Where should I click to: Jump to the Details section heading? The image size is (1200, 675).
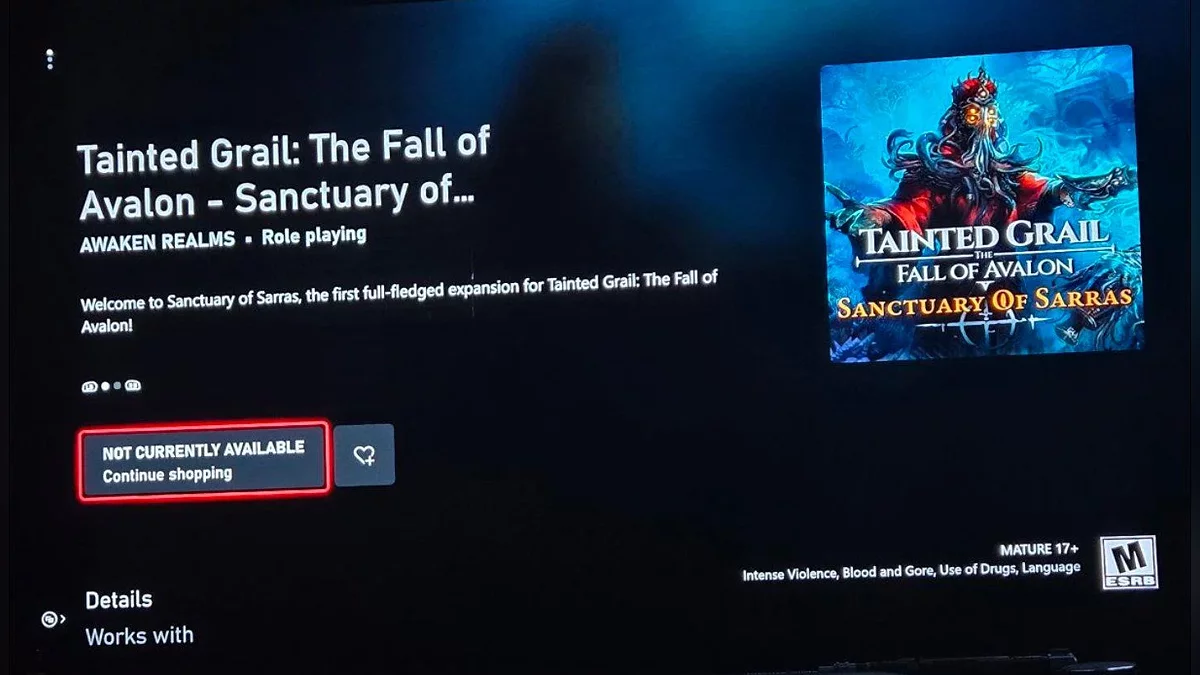(x=119, y=600)
